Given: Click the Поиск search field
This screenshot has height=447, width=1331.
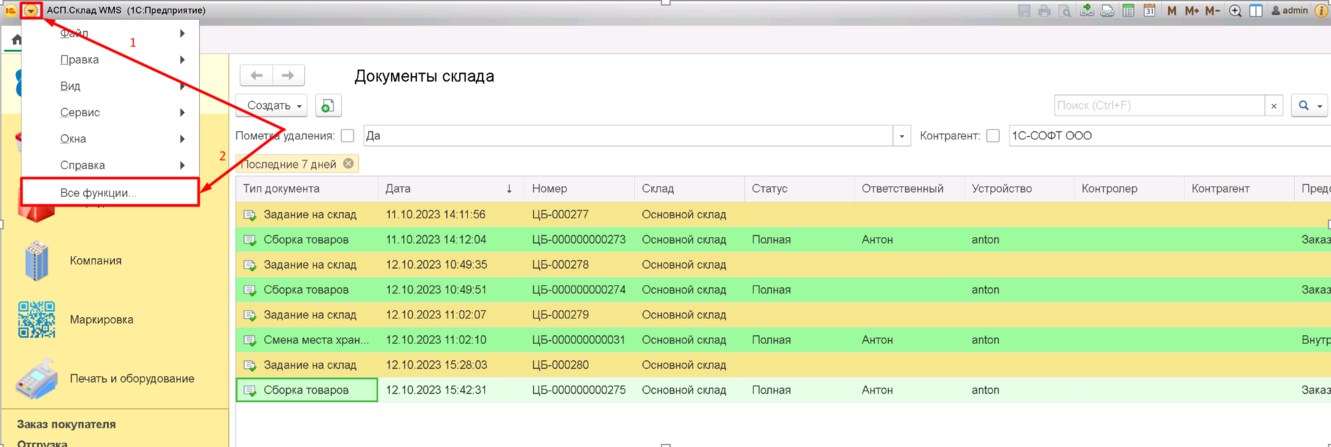Looking at the screenshot, I should [1158, 105].
